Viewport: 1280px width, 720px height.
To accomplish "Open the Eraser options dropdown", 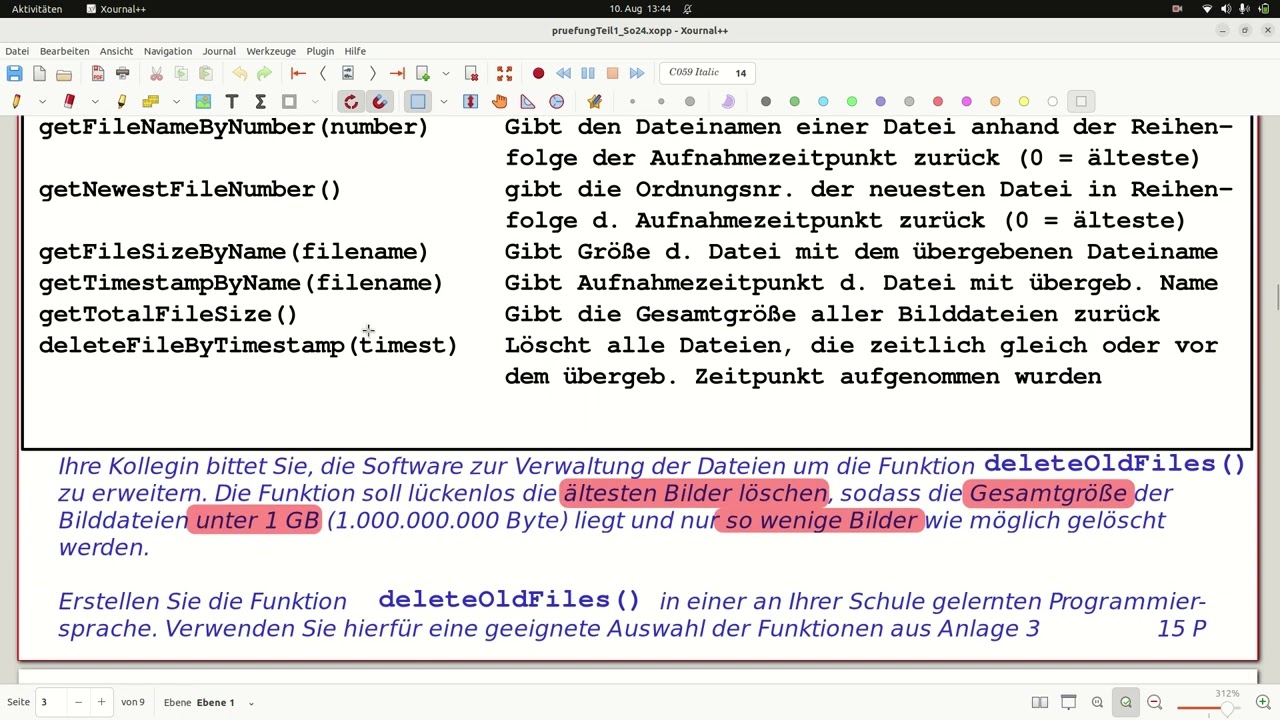I will click(95, 101).
